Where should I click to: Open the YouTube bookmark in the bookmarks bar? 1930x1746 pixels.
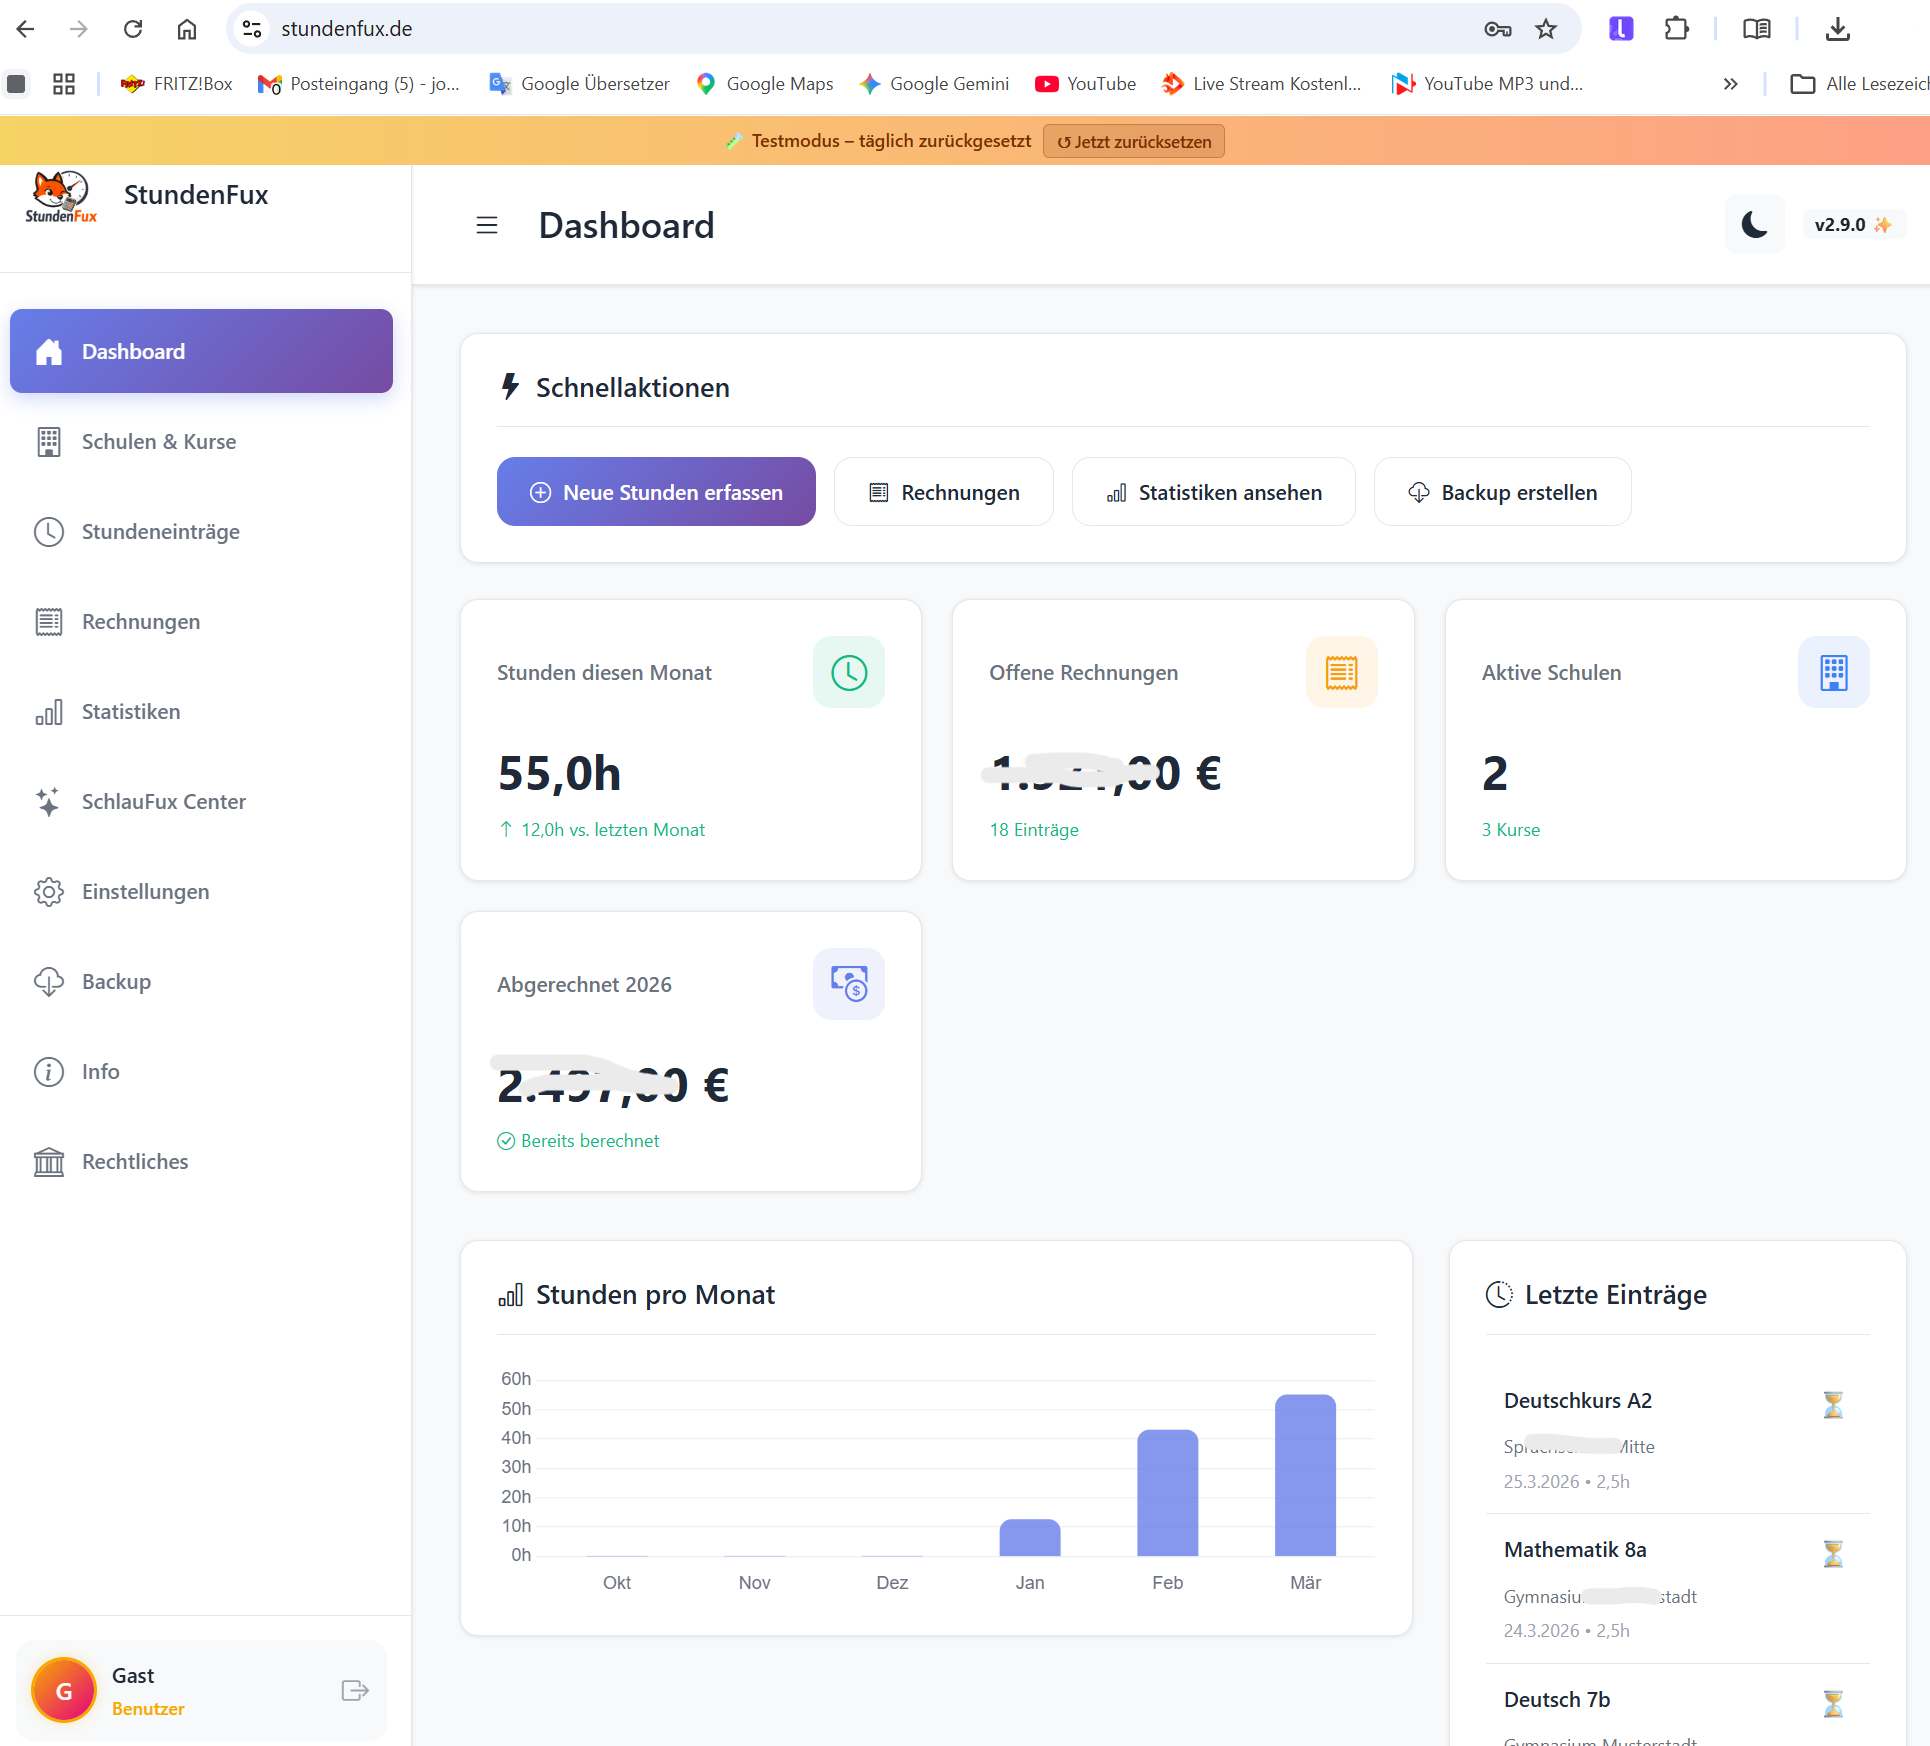click(1084, 83)
